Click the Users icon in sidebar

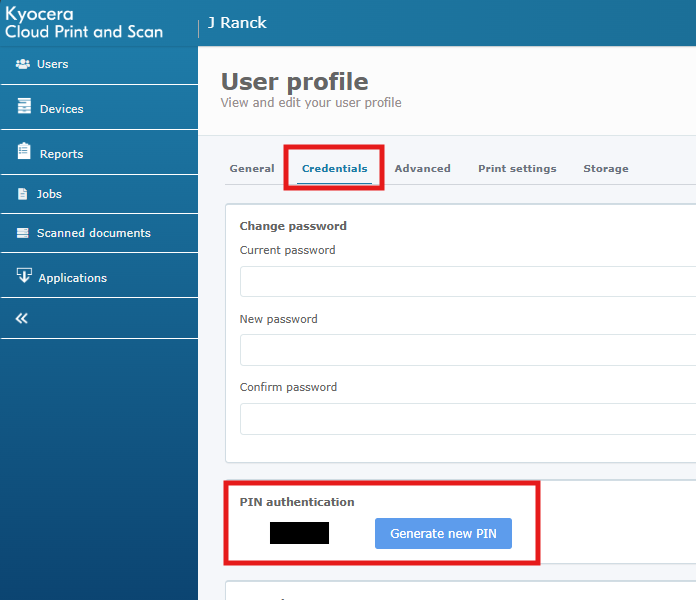point(23,64)
